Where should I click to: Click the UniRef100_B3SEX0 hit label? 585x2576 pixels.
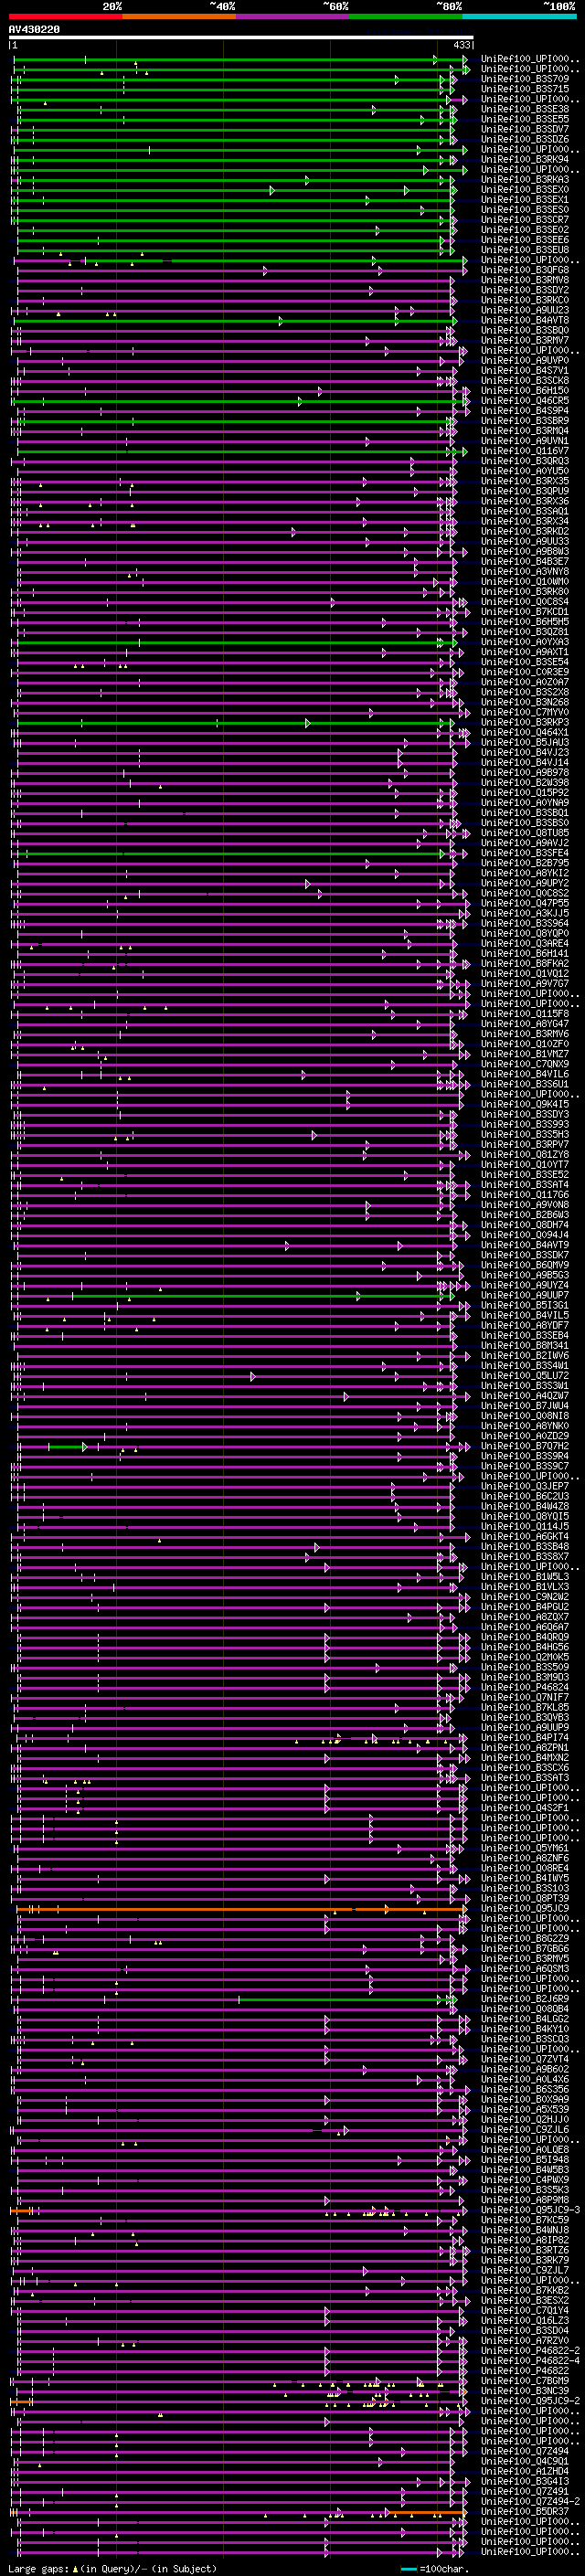click(525, 189)
